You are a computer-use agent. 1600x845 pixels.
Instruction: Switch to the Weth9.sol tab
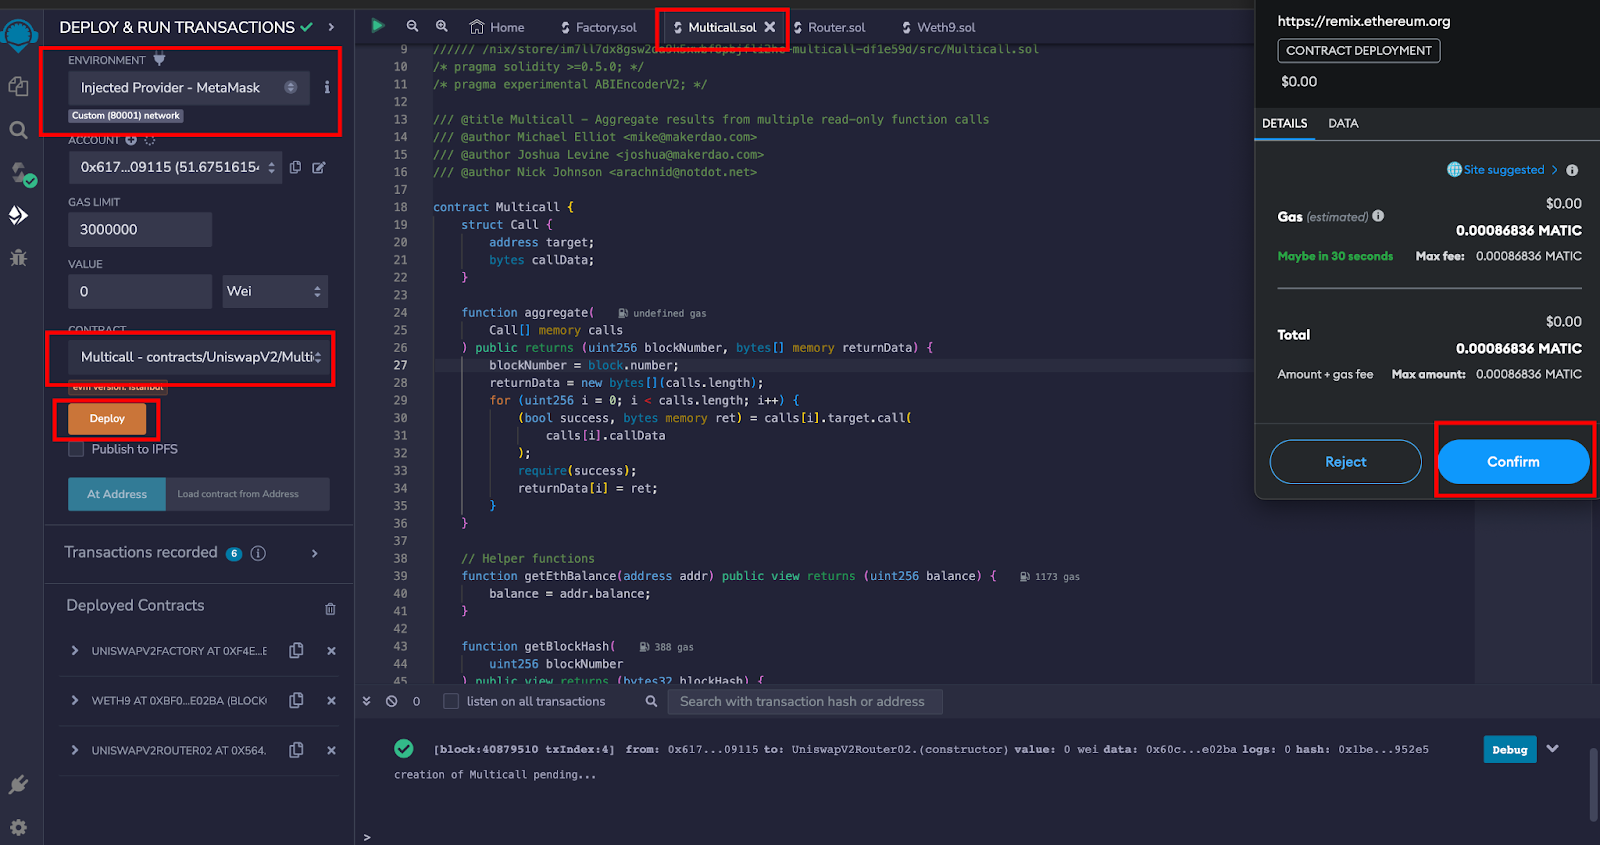[x=938, y=27]
